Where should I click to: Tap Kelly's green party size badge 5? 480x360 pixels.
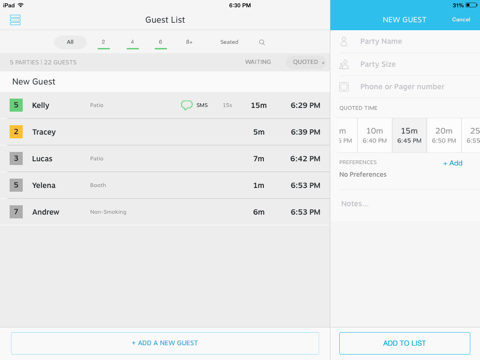pos(16,105)
